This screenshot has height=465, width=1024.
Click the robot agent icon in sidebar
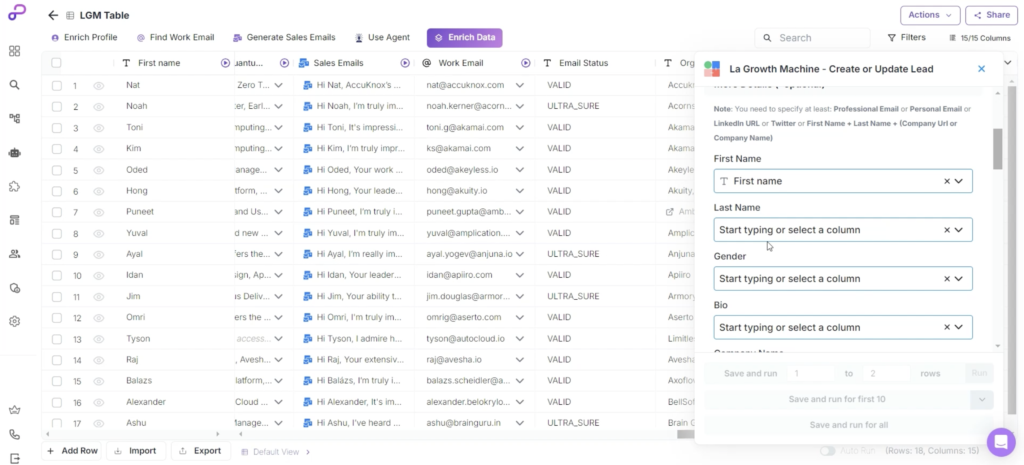point(15,153)
